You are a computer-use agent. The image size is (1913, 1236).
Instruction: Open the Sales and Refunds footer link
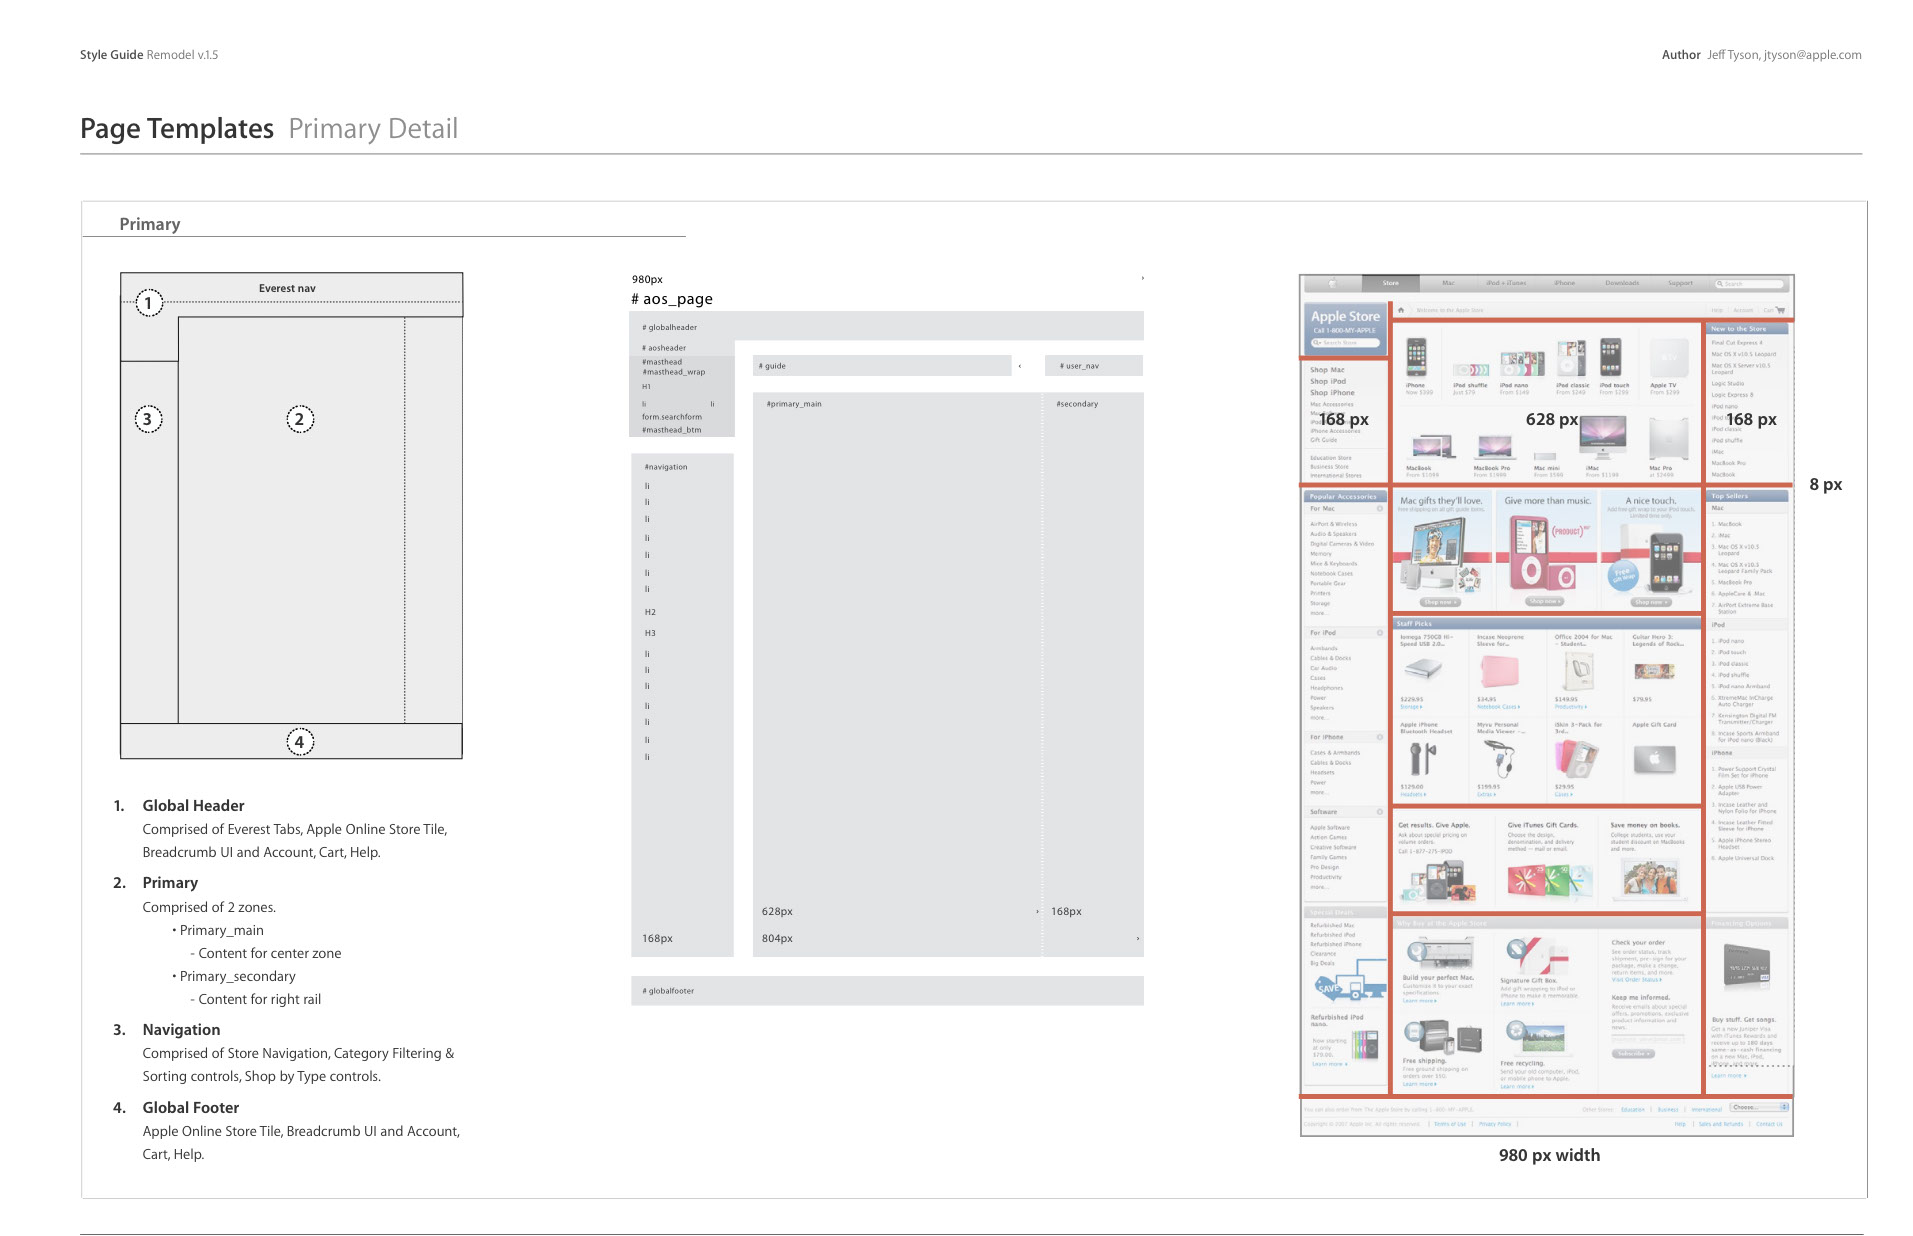[x=1720, y=1124]
